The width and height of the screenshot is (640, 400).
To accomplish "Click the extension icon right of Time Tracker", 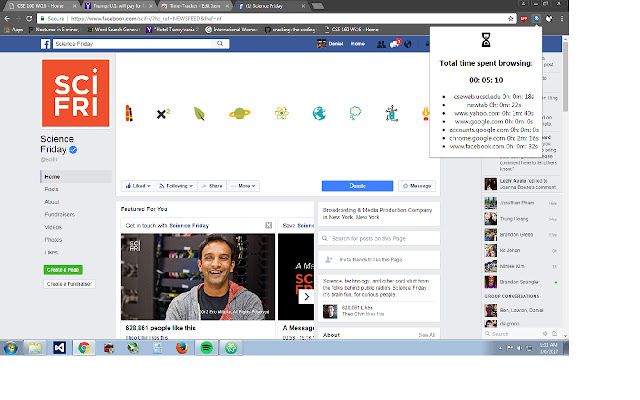I will 549,18.
